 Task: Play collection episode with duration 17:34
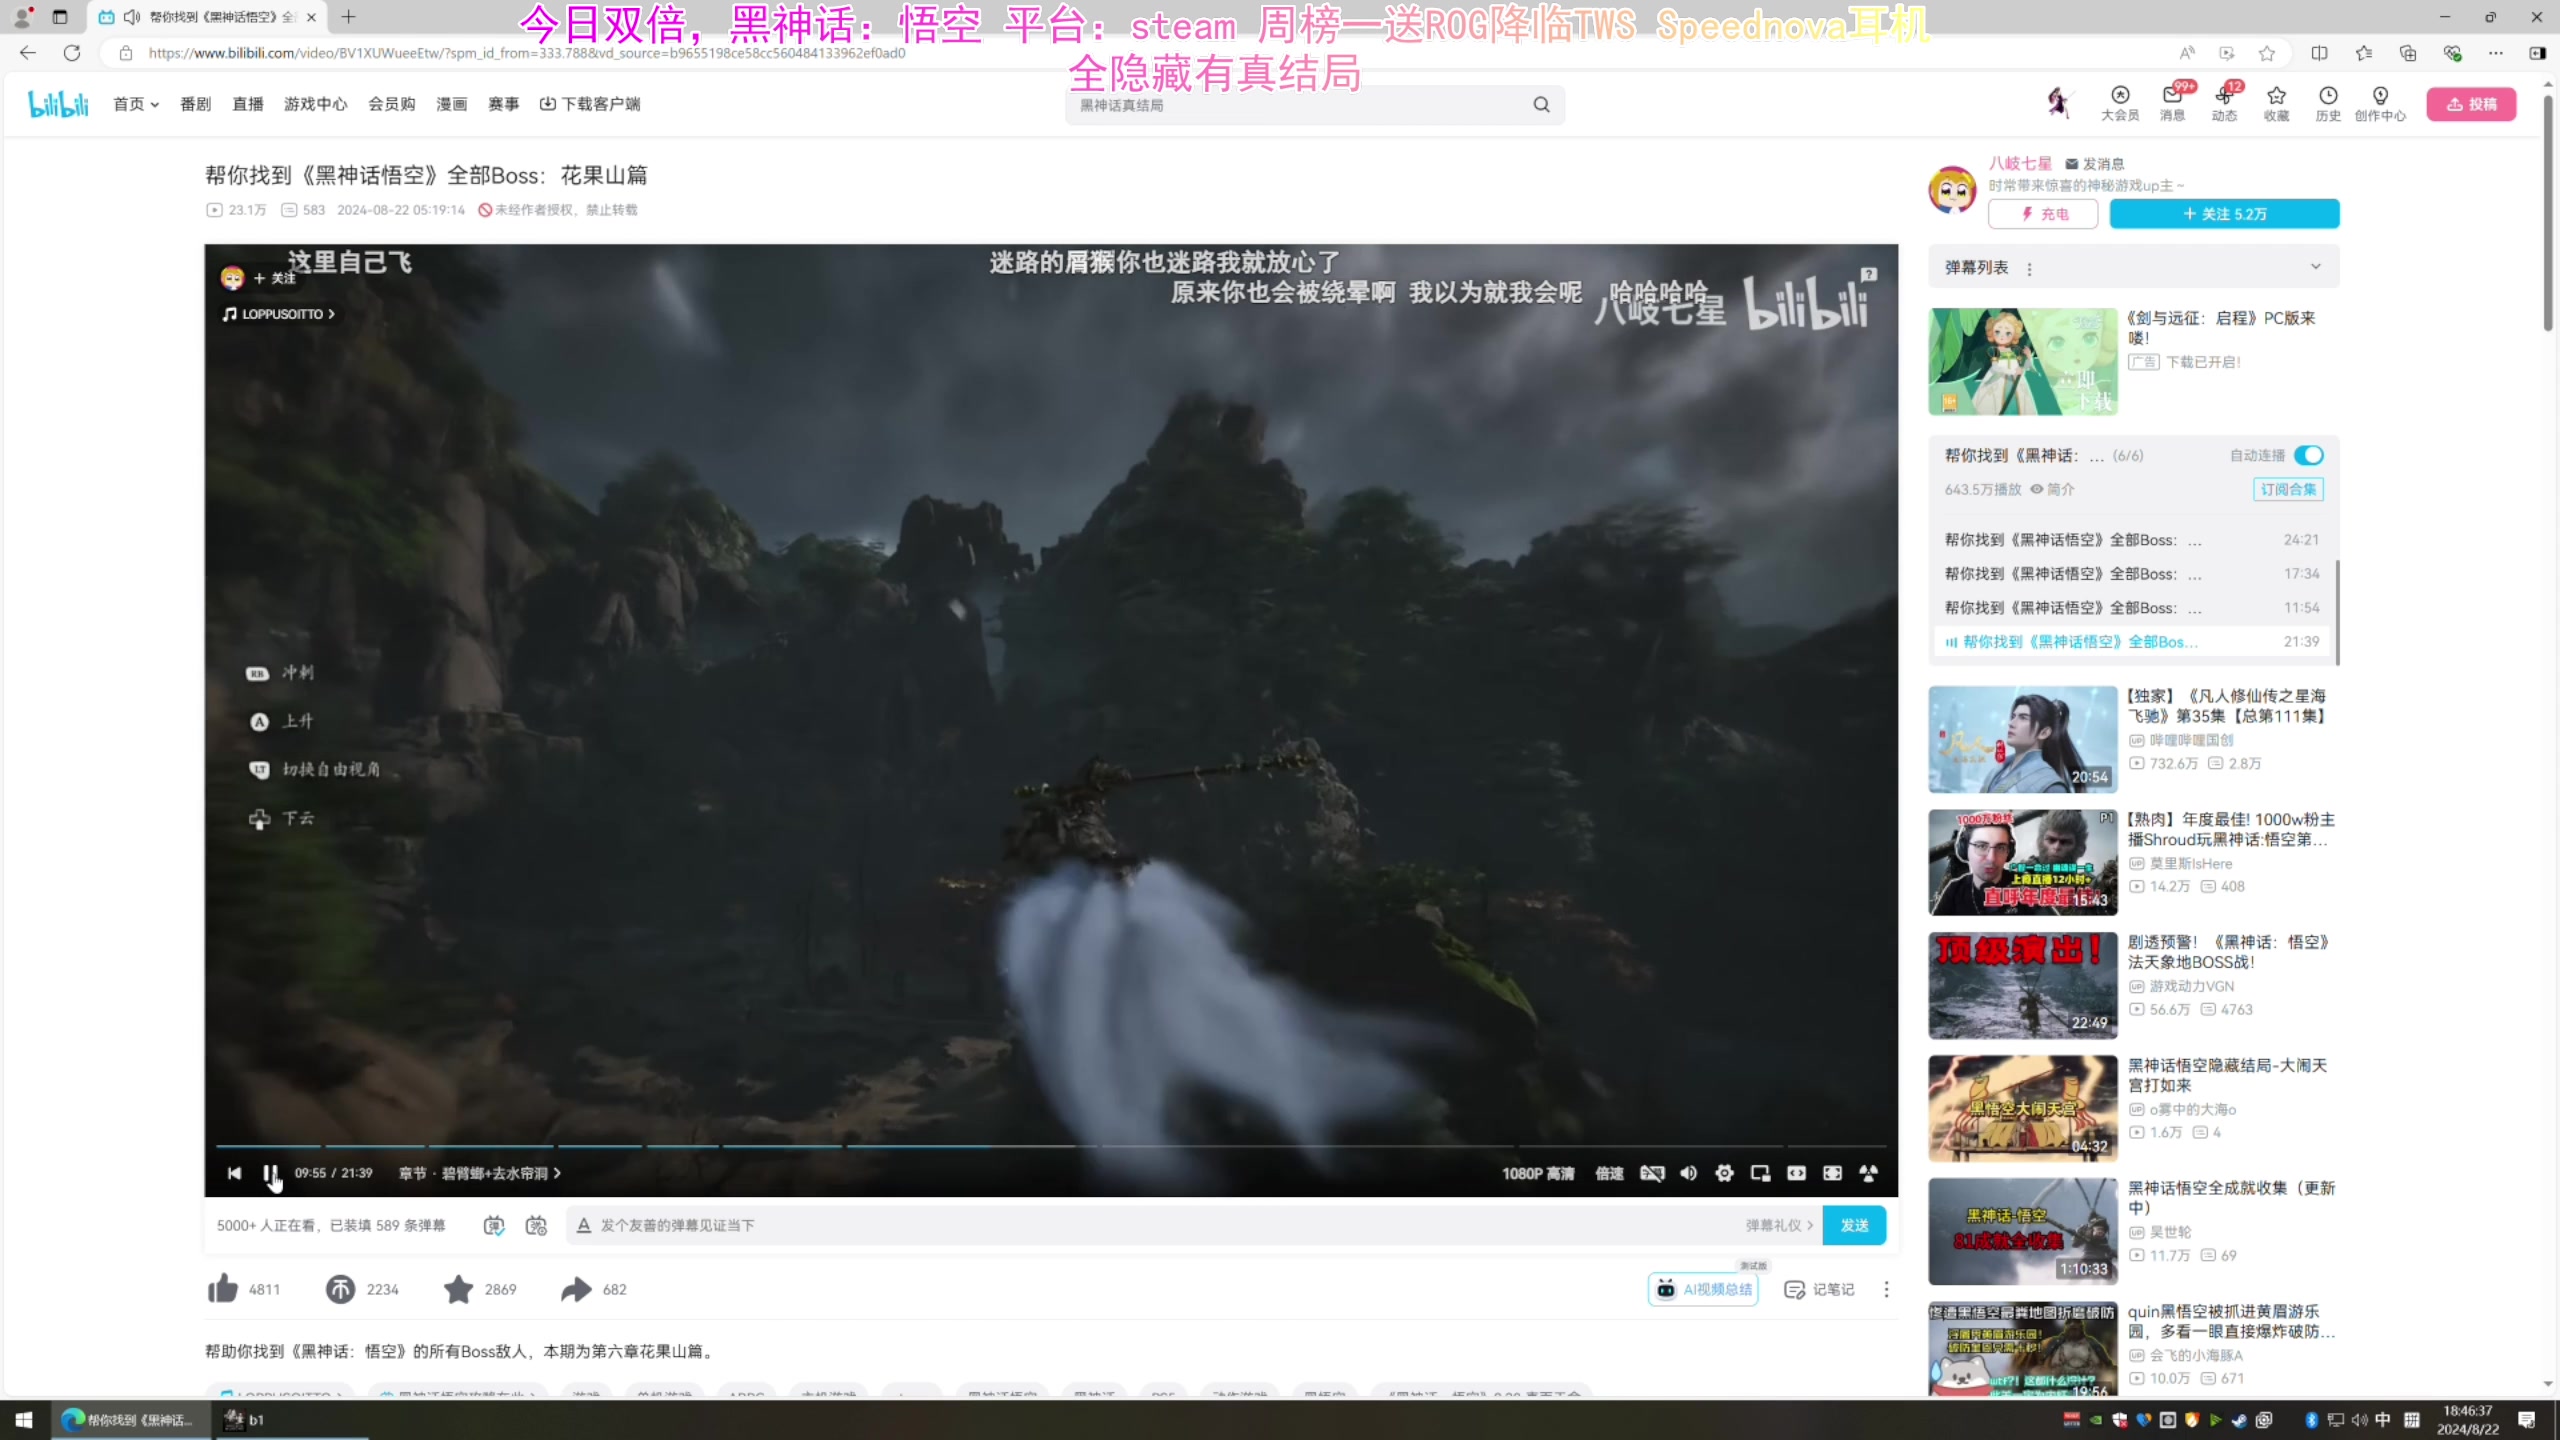tap(2132, 574)
